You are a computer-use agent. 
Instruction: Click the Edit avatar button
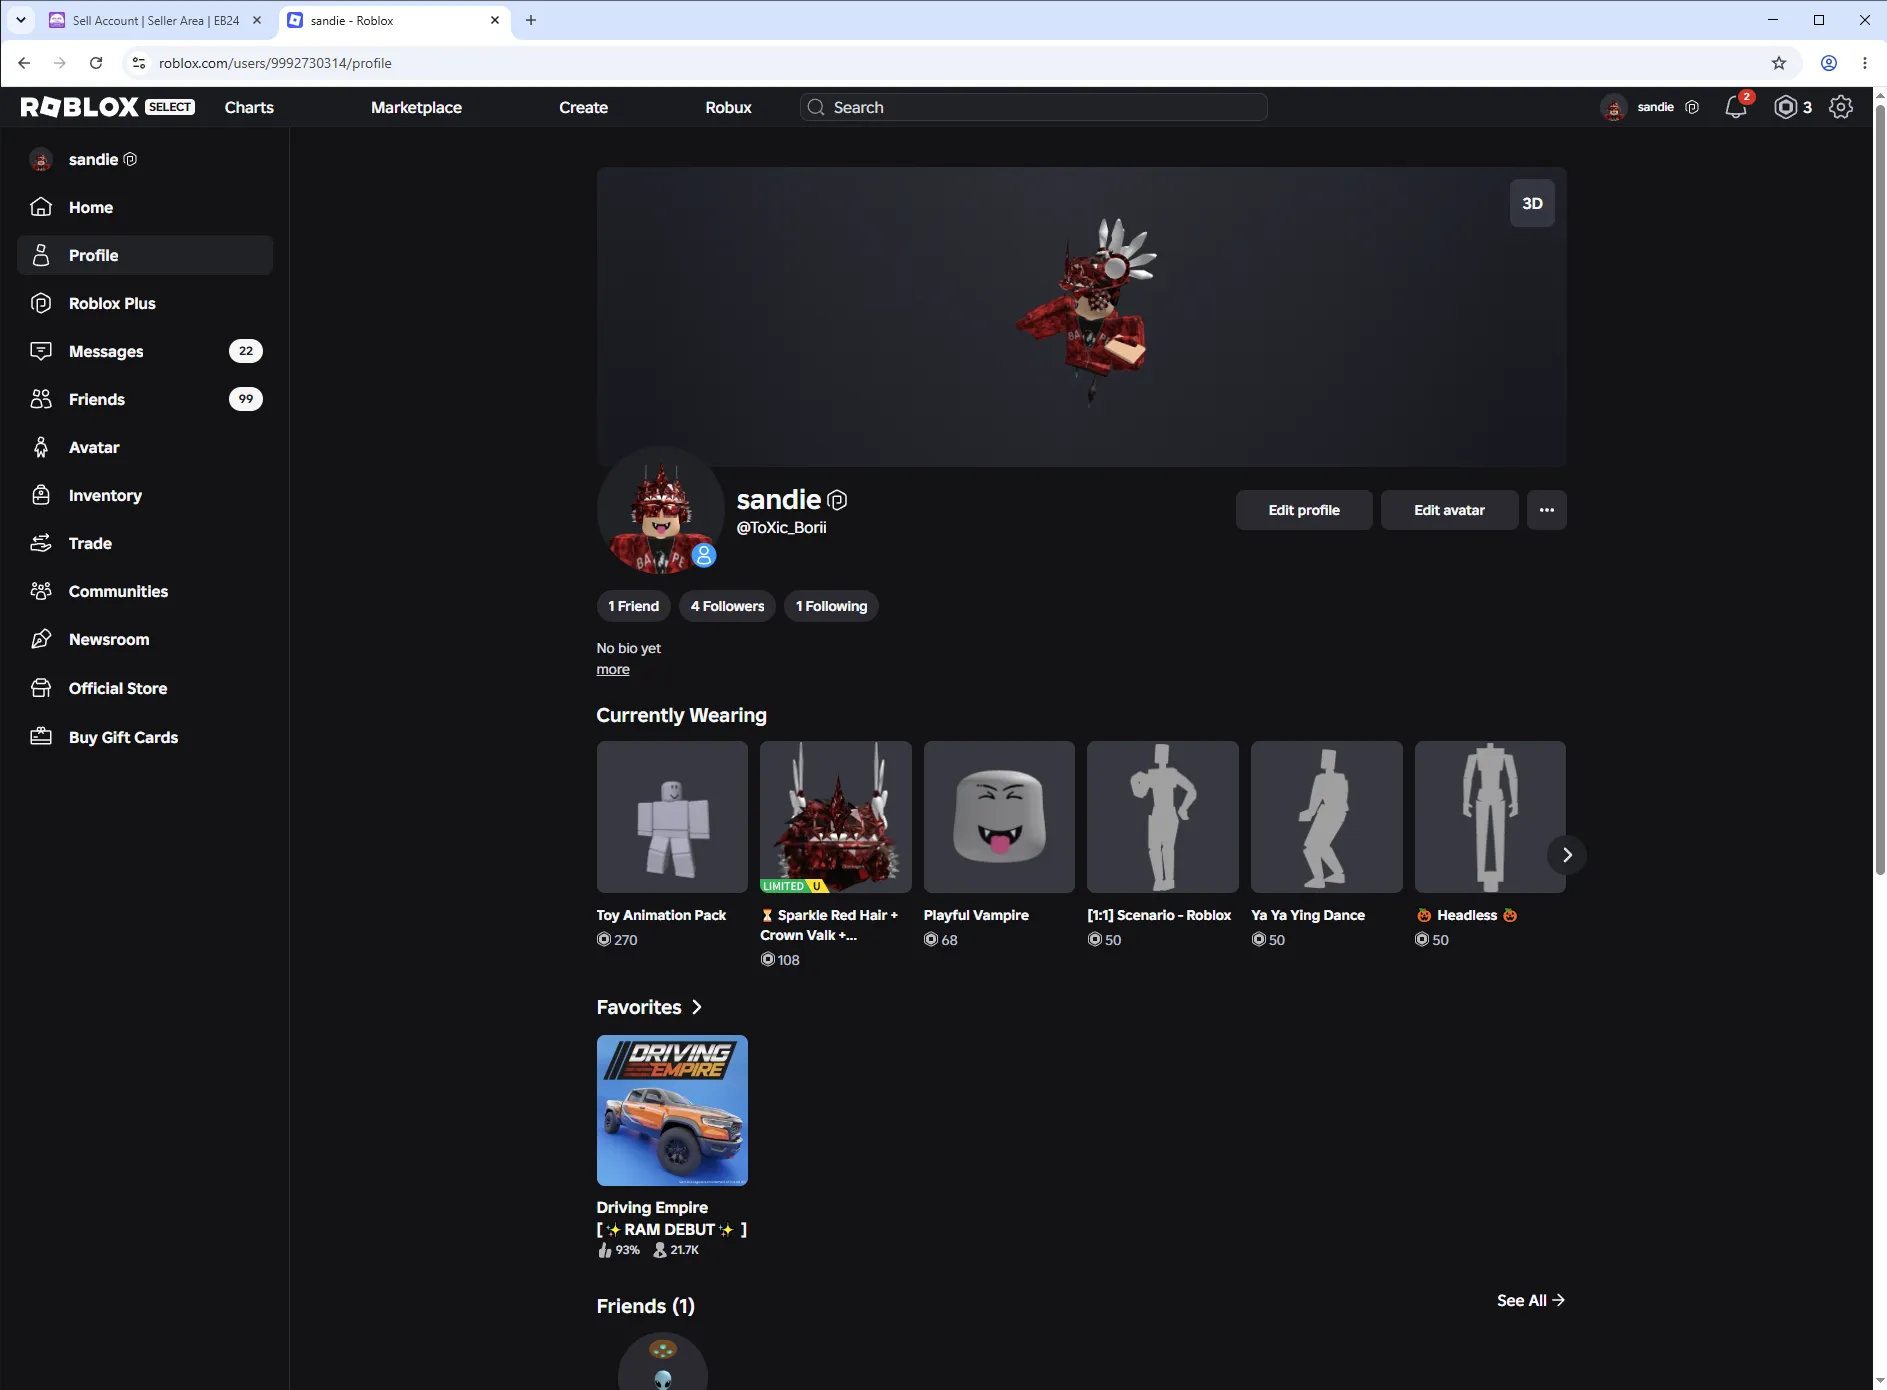1449,510
